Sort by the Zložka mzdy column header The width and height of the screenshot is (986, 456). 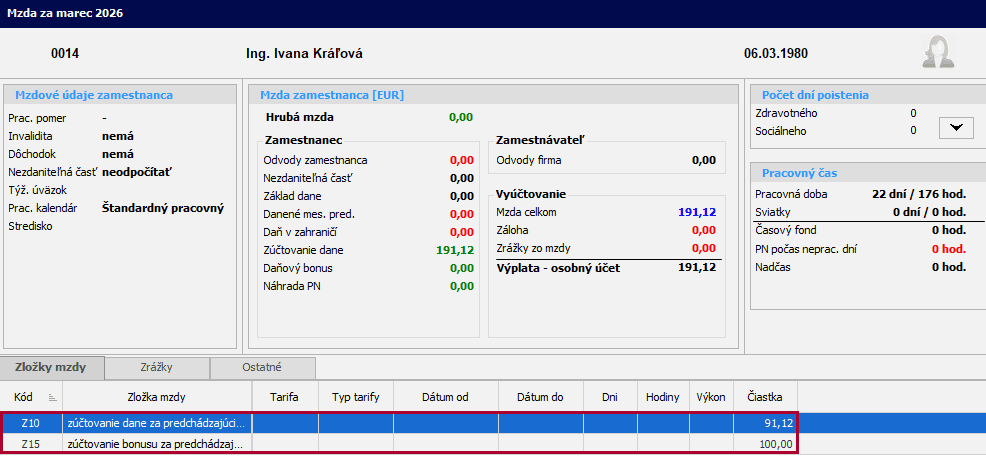click(157, 396)
